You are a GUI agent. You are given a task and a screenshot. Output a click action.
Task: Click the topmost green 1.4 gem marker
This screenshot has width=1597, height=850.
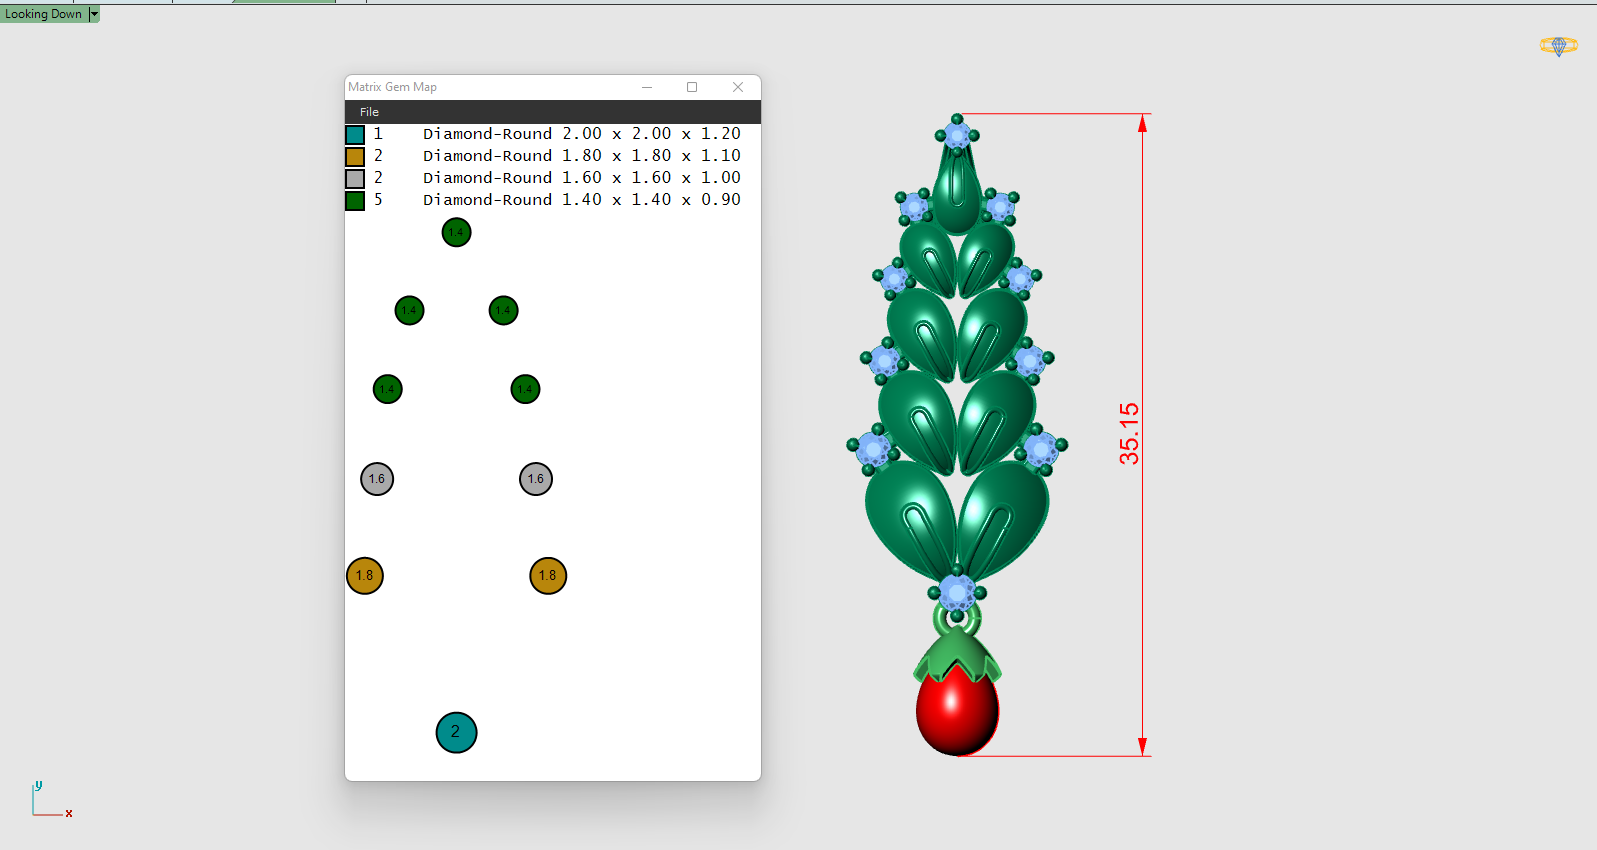pos(456,232)
